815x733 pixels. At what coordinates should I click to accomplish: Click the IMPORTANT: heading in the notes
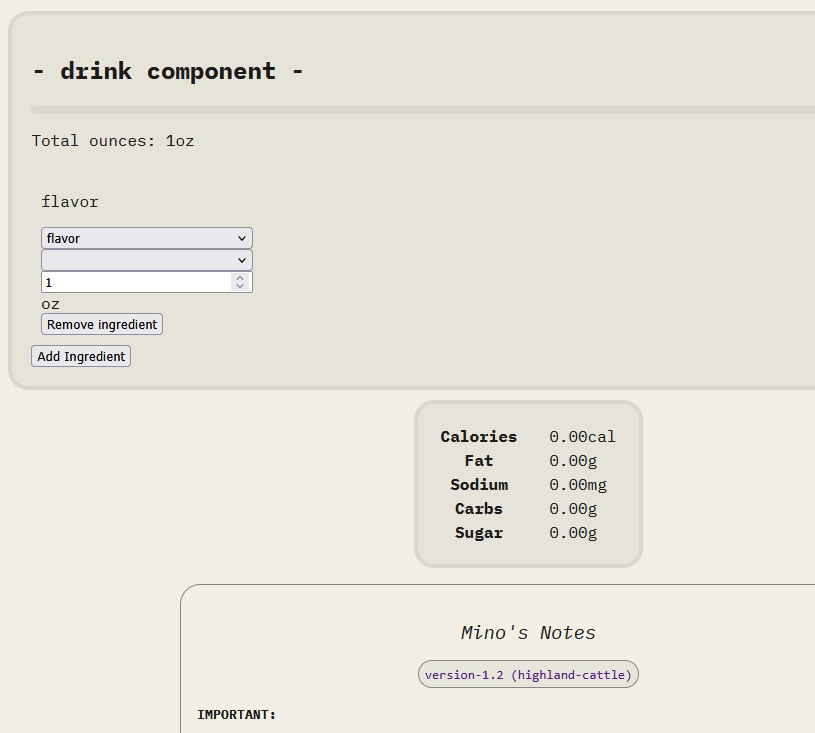point(237,715)
